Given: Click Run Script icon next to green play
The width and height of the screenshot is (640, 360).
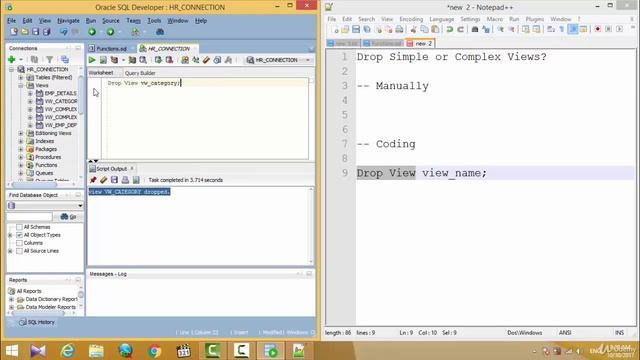Looking at the screenshot, I should (103, 60).
